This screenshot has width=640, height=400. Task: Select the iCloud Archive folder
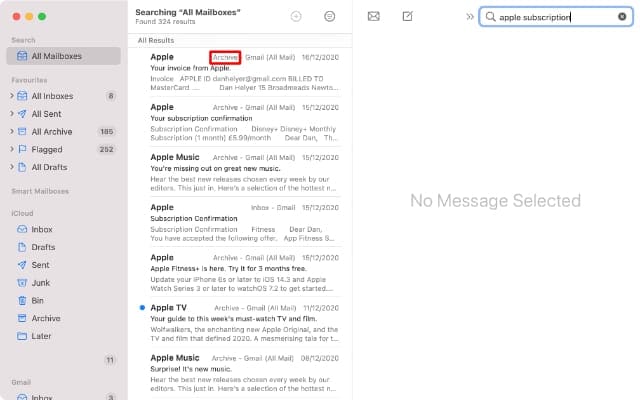45,319
